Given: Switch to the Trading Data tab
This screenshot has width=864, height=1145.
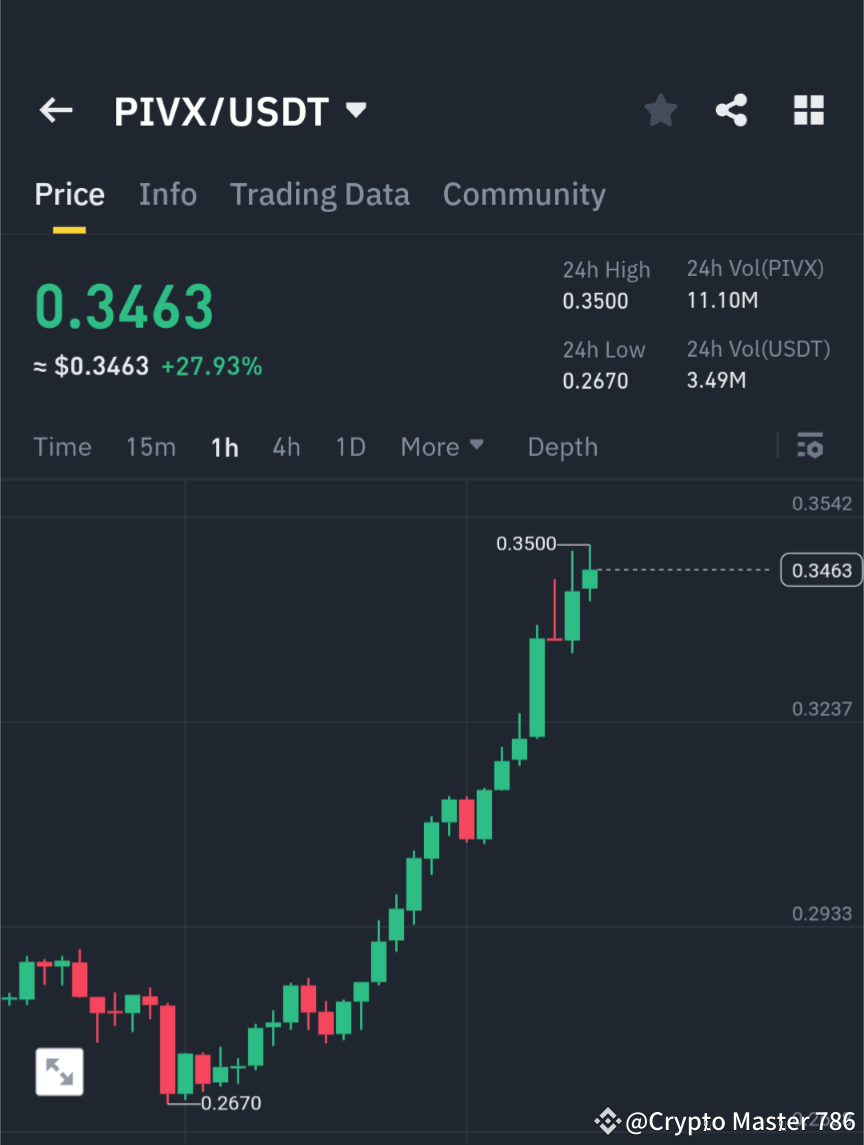Looking at the screenshot, I should coord(320,194).
